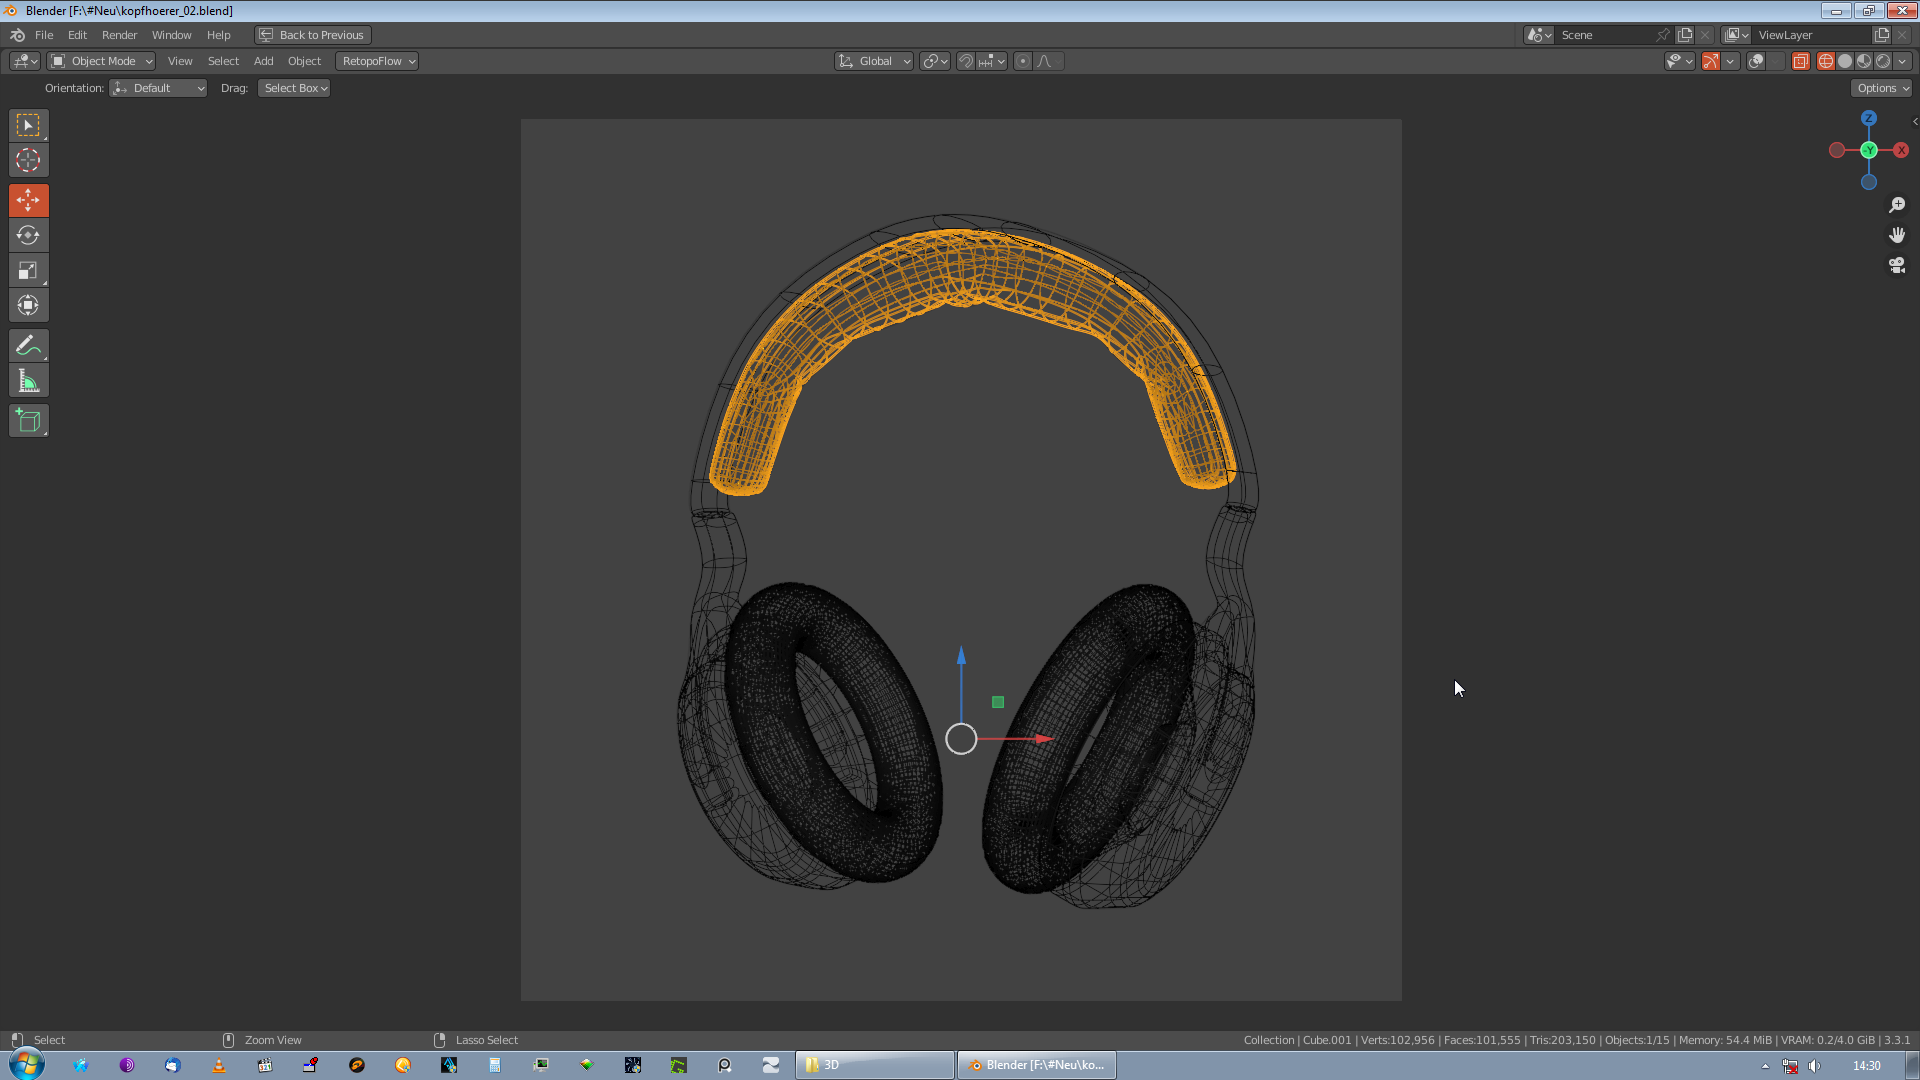The width and height of the screenshot is (1920, 1080).
Task: Click the Back to Previous button
Action: [x=313, y=35]
